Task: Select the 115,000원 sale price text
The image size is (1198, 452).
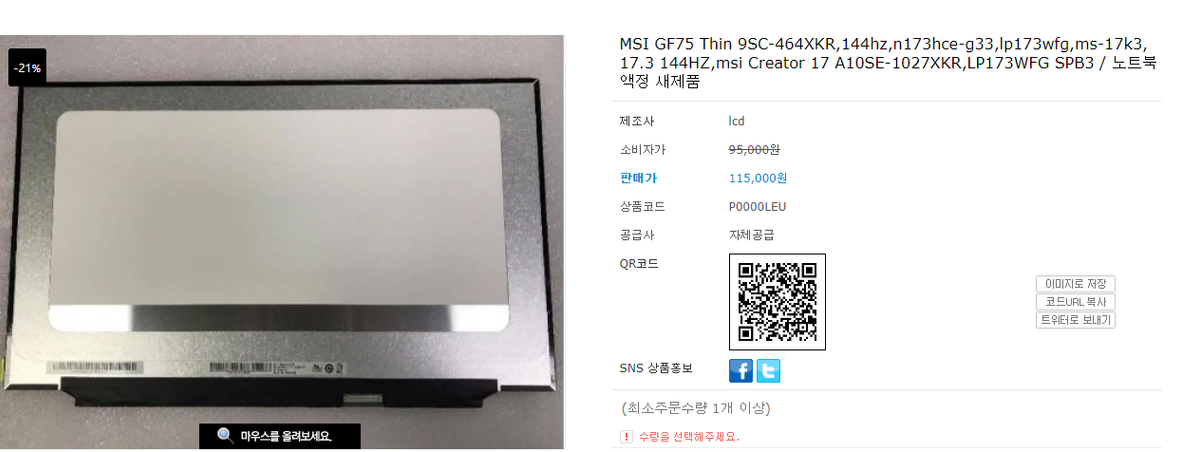Action: pyautogui.click(x=758, y=178)
